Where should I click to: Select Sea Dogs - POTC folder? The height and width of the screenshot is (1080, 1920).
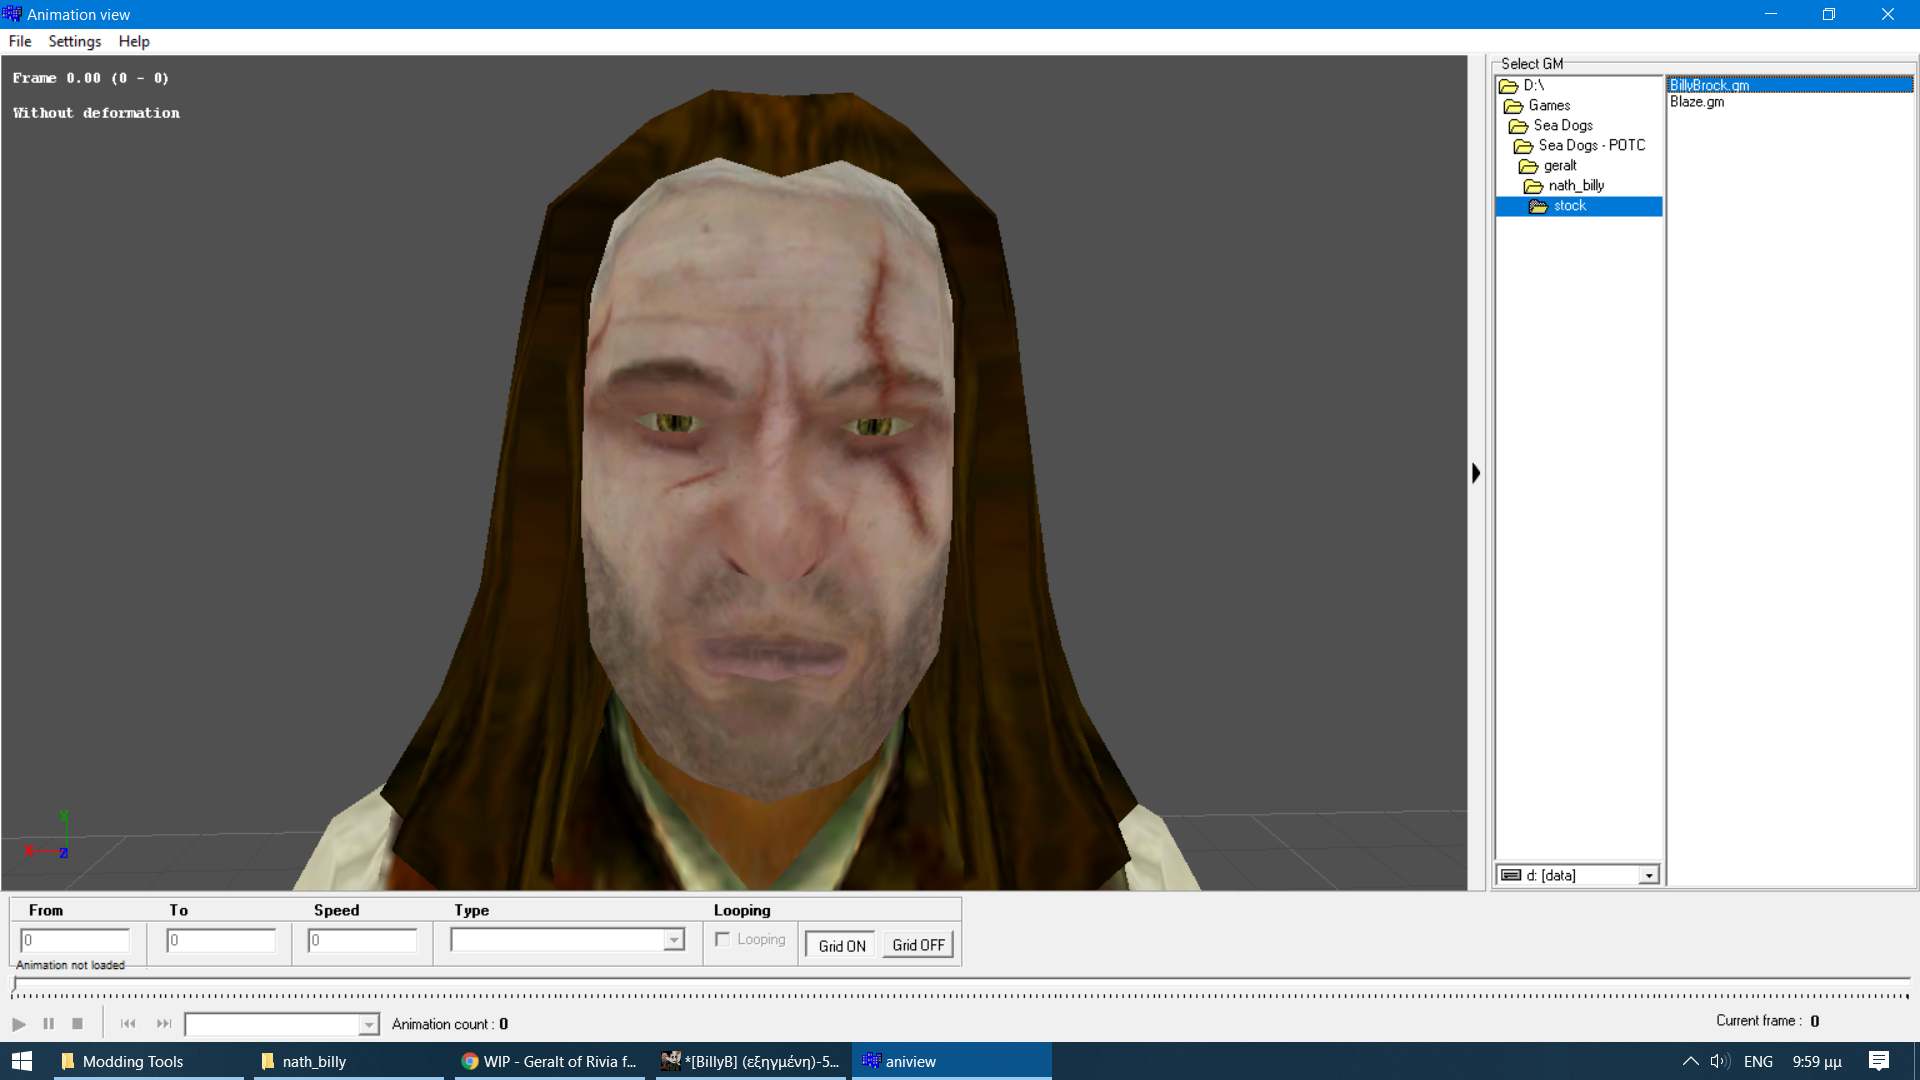click(1590, 145)
